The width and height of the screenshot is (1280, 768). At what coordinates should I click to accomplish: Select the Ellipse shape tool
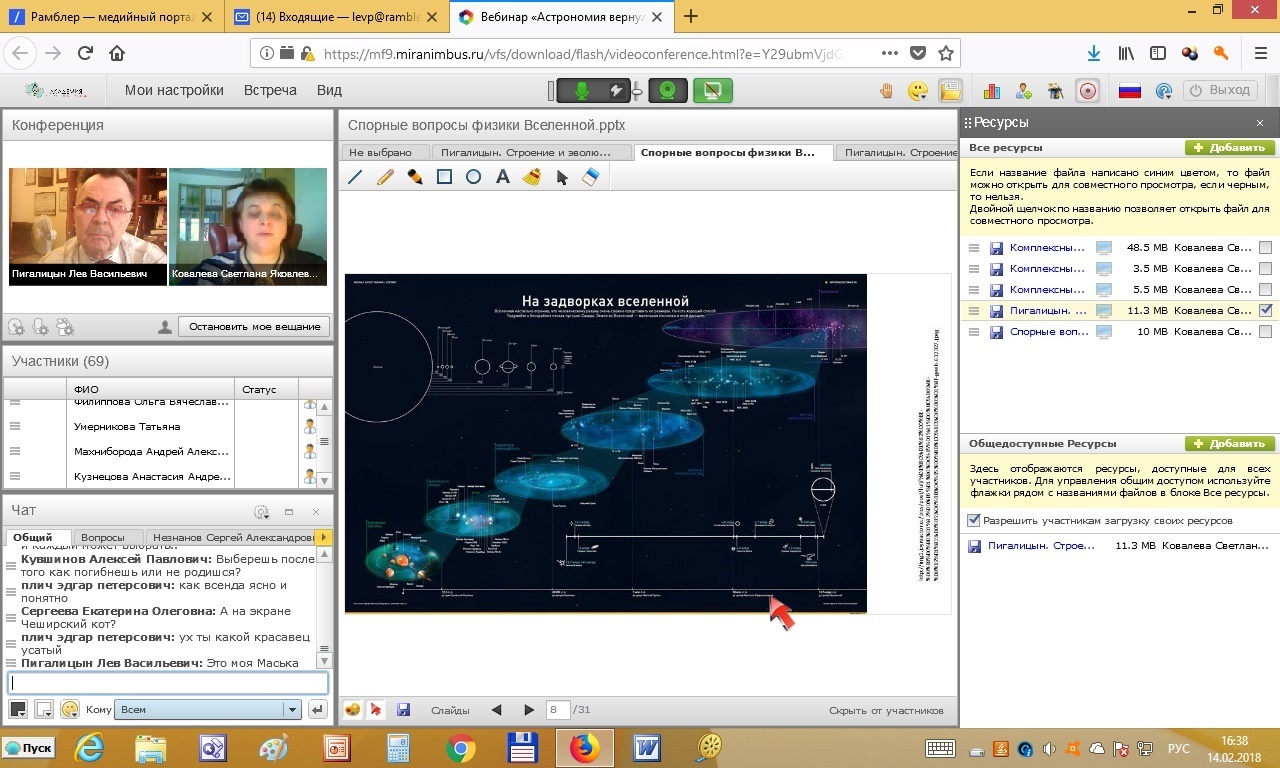pos(473,177)
